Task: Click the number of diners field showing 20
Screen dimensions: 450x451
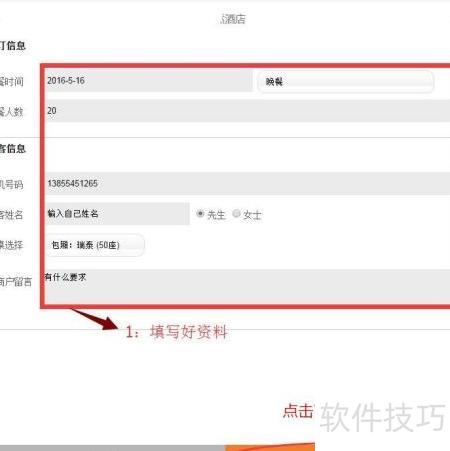Action: click(248, 111)
